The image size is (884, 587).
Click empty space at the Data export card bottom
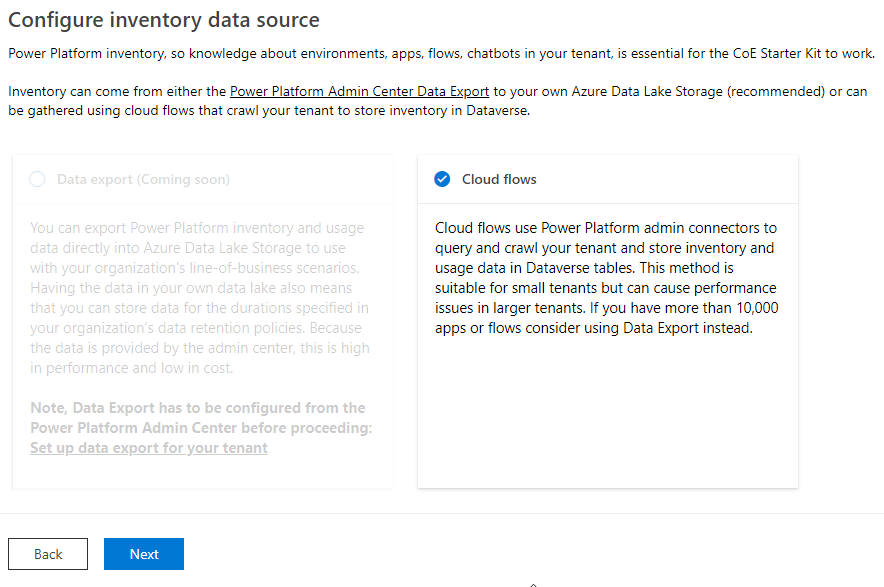point(200,473)
